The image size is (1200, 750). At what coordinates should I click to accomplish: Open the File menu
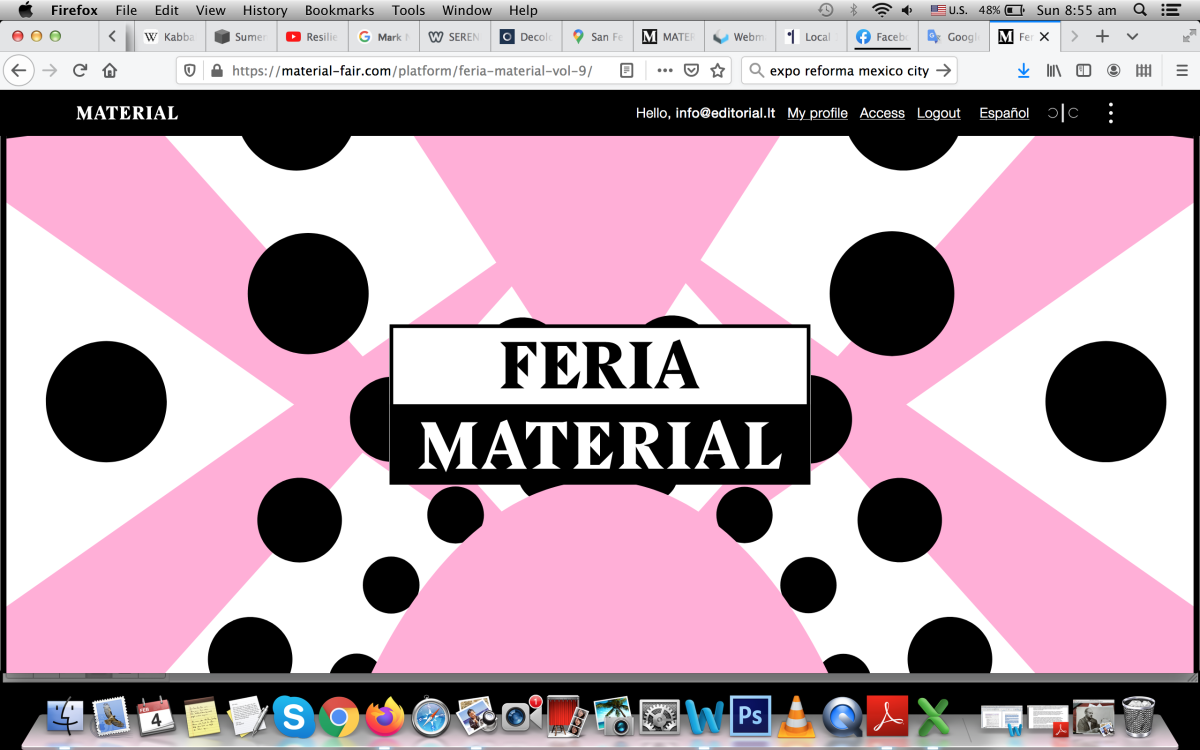126,10
